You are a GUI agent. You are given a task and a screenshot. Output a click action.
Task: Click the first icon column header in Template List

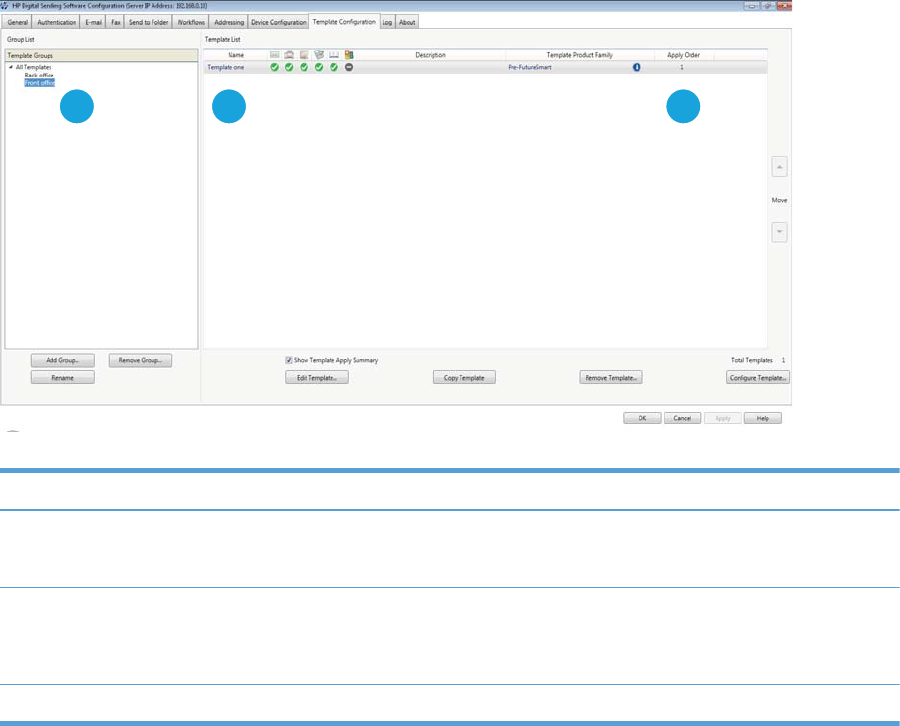[x=274, y=55]
